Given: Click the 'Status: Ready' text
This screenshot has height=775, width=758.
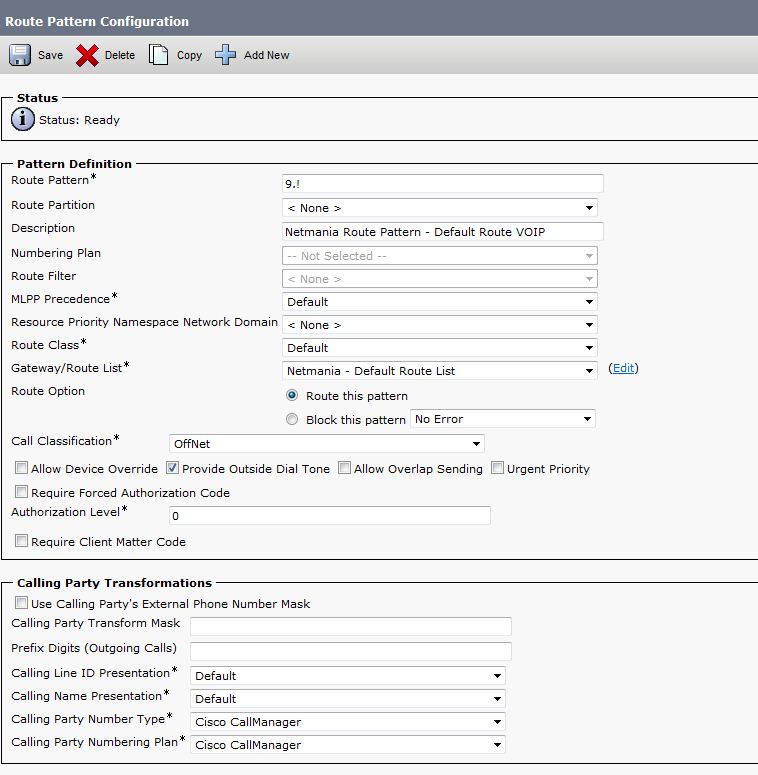Looking at the screenshot, I should pyautogui.click(x=79, y=120).
